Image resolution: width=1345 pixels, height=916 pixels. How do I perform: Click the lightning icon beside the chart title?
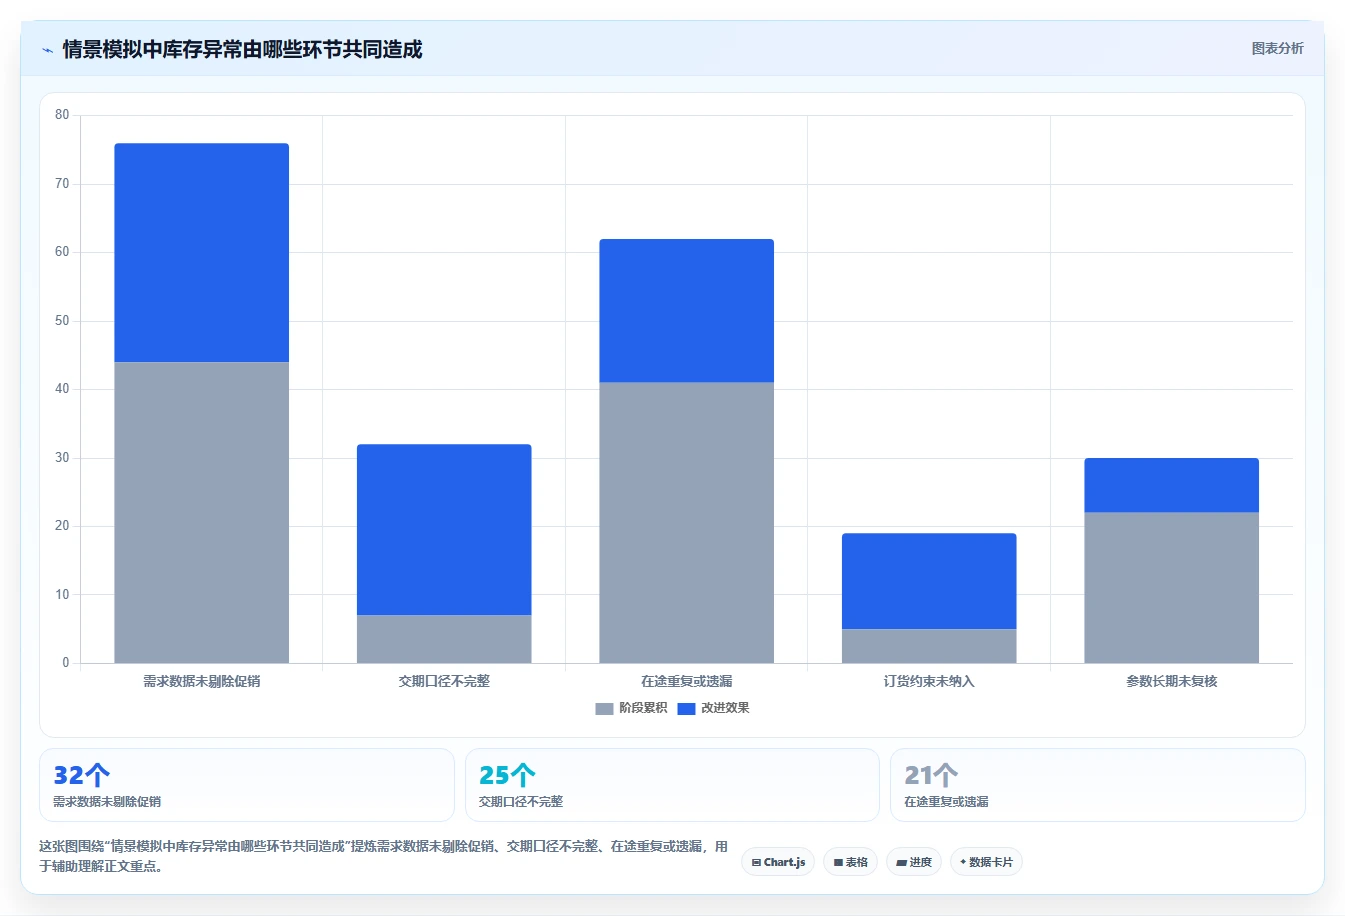47,50
